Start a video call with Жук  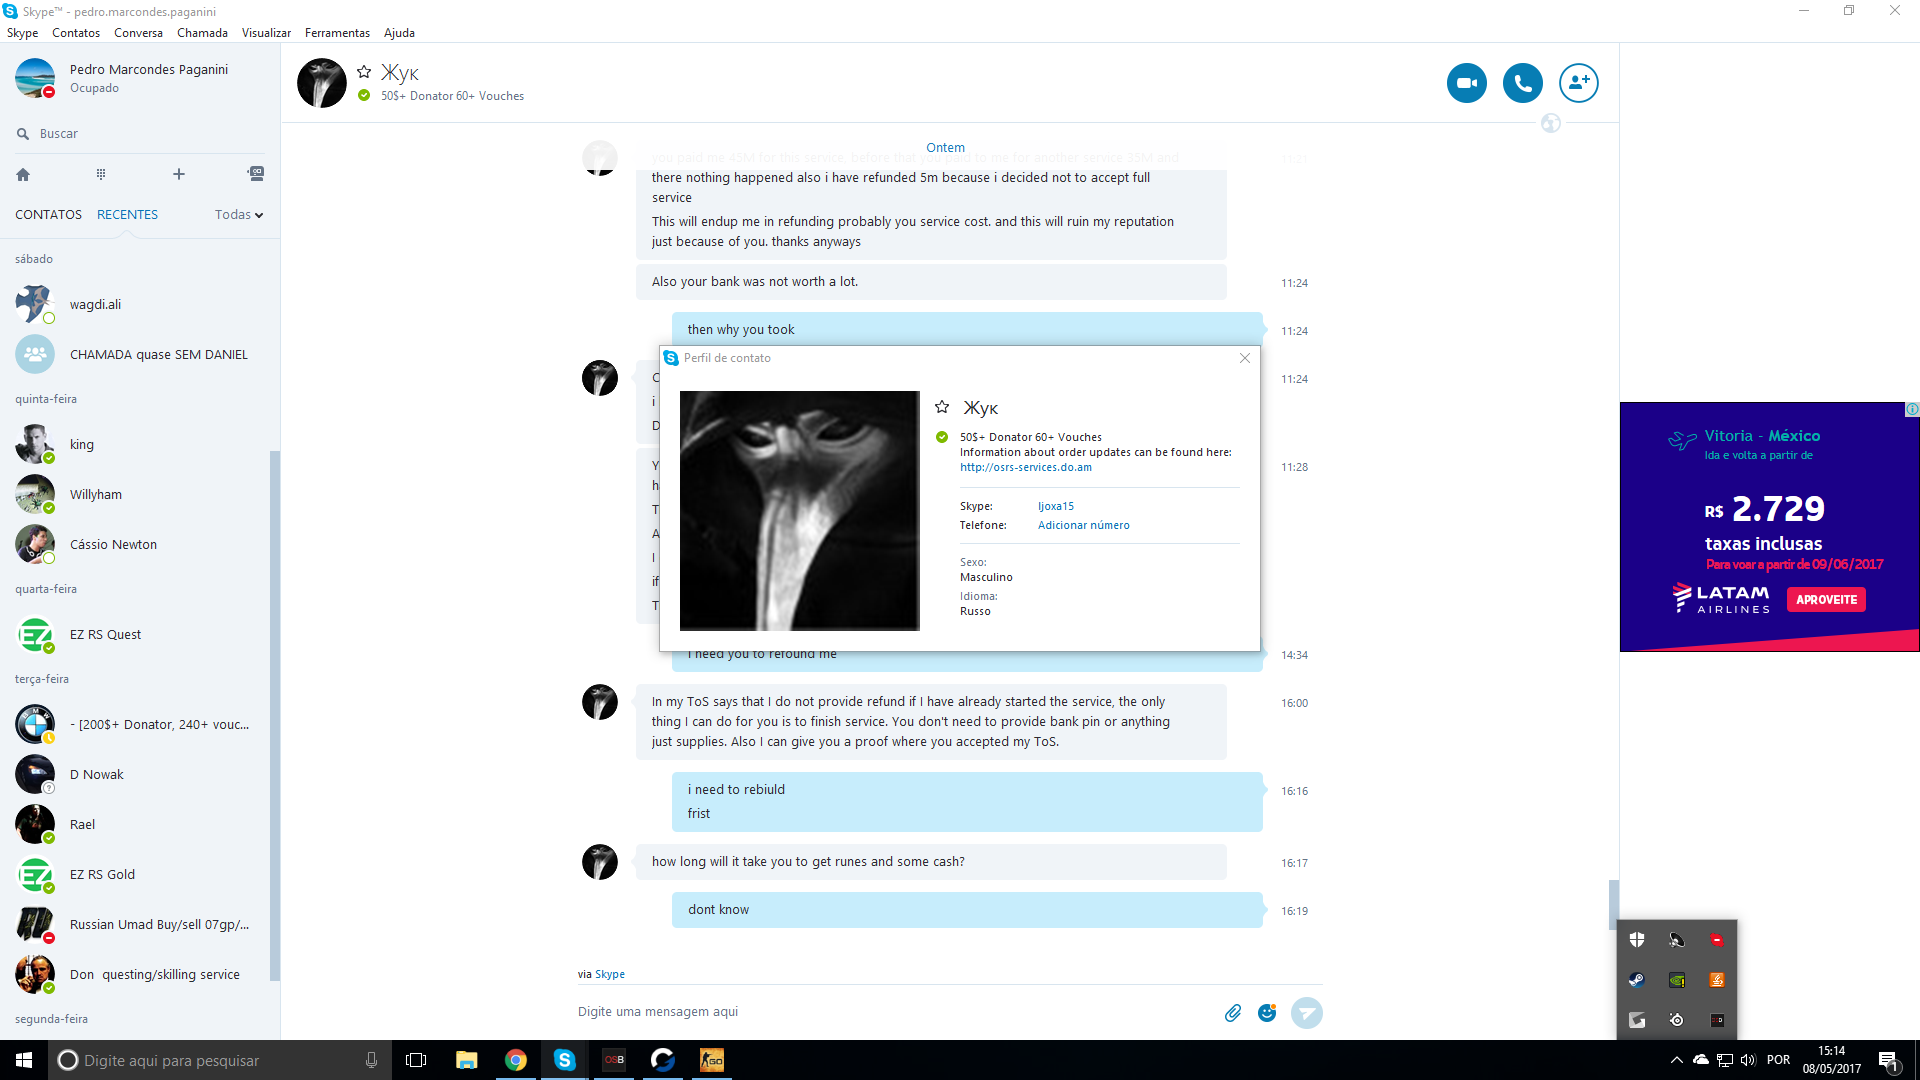[x=1466, y=83]
